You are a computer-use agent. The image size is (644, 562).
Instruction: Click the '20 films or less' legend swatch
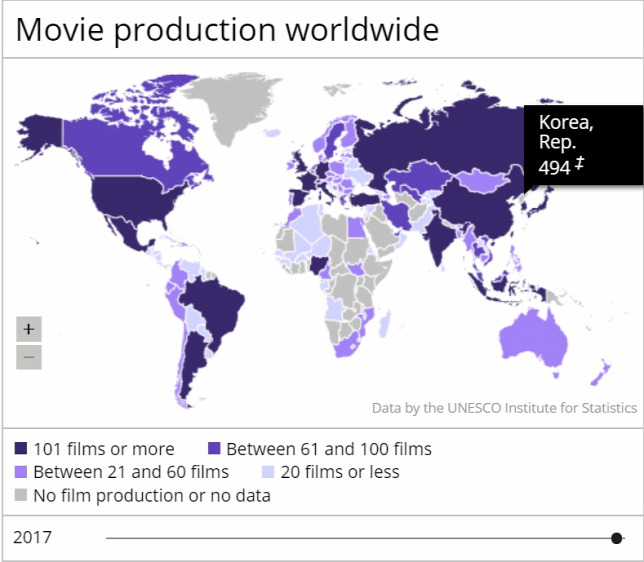[268, 472]
